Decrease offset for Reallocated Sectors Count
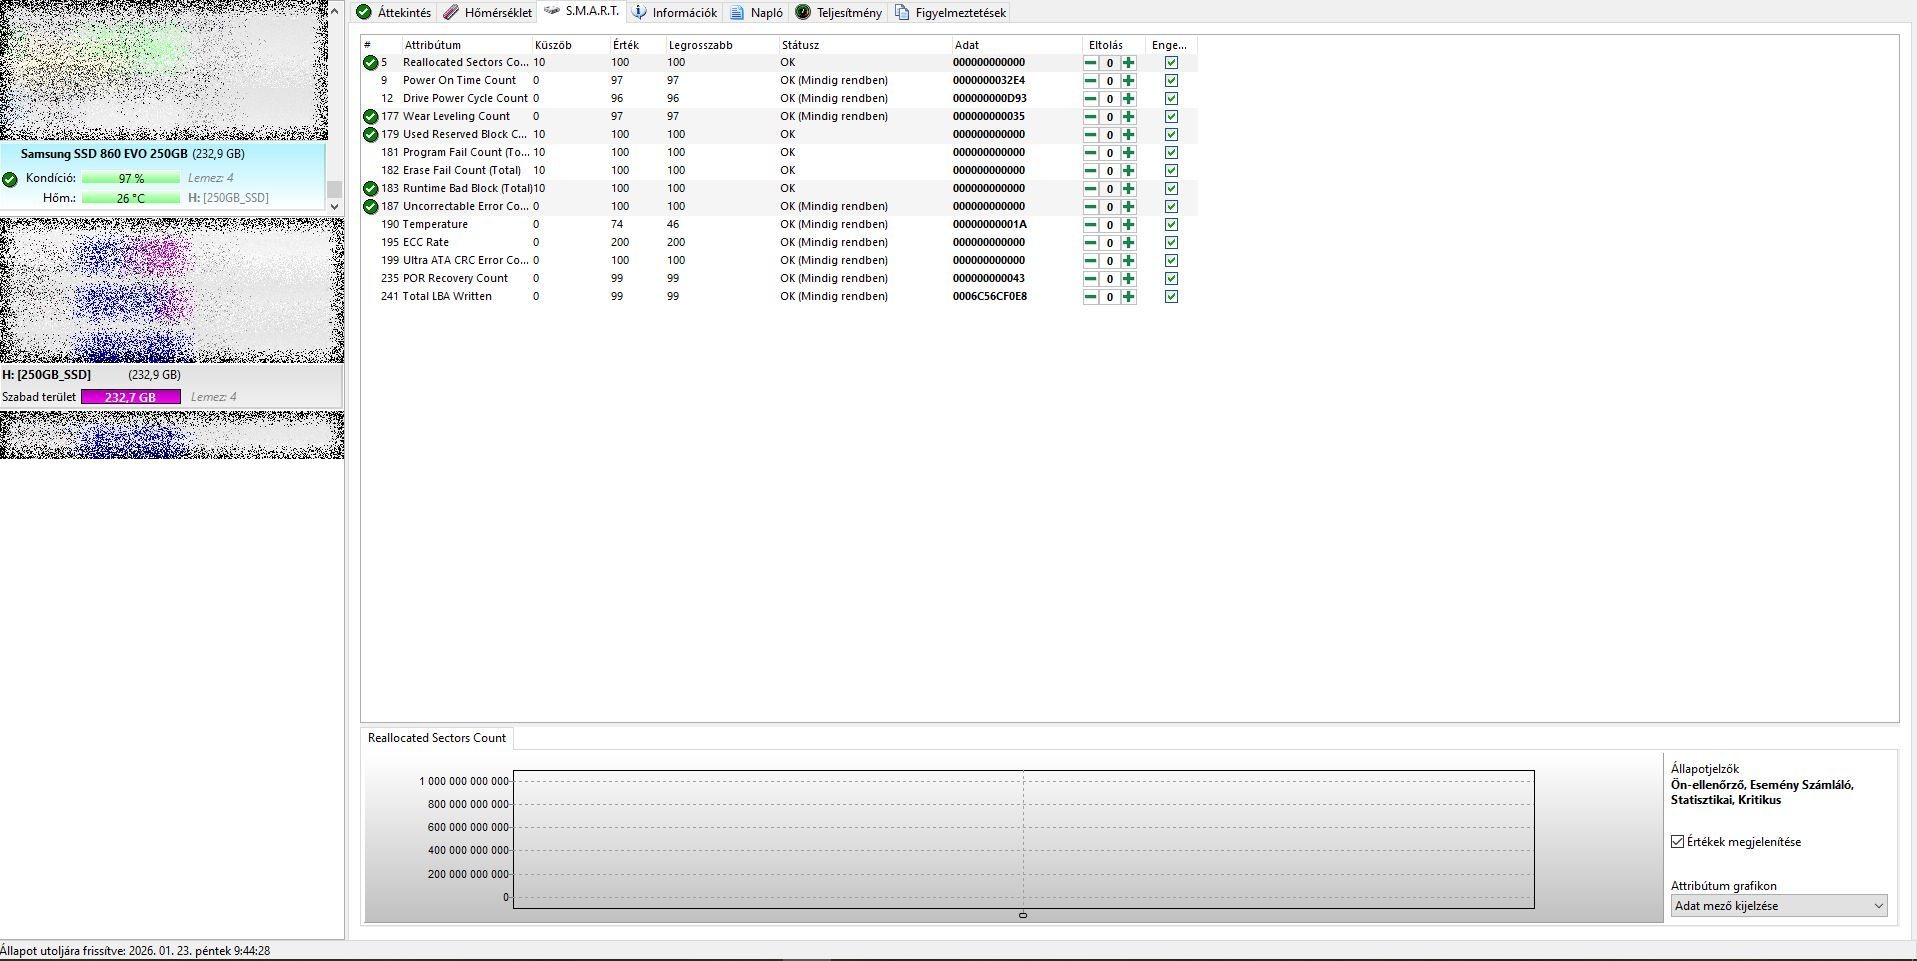This screenshot has height=961, width=1917. [x=1090, y=63]
